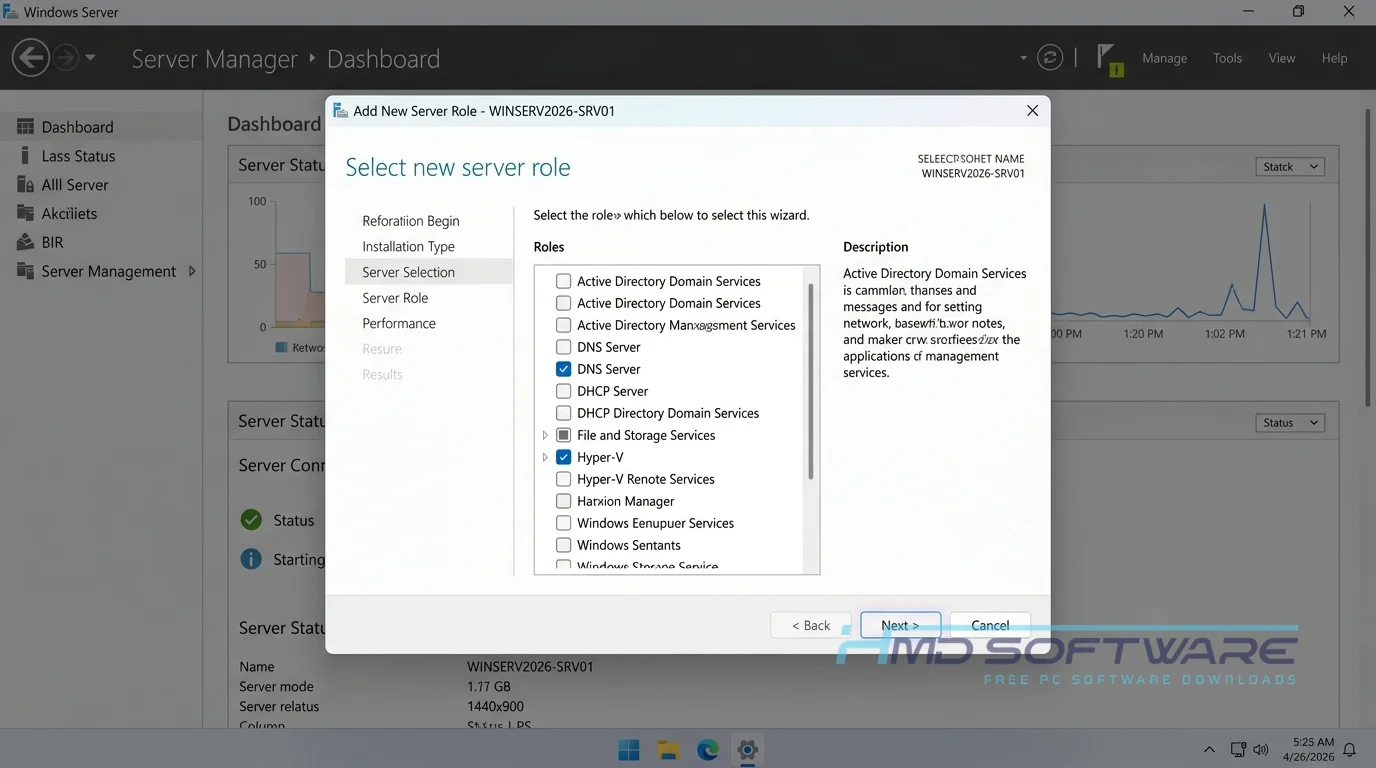The height and width of the screenshot is (768, 1376).
Task: Go to Server Role wizard step
Action: [x=395, y=298]
